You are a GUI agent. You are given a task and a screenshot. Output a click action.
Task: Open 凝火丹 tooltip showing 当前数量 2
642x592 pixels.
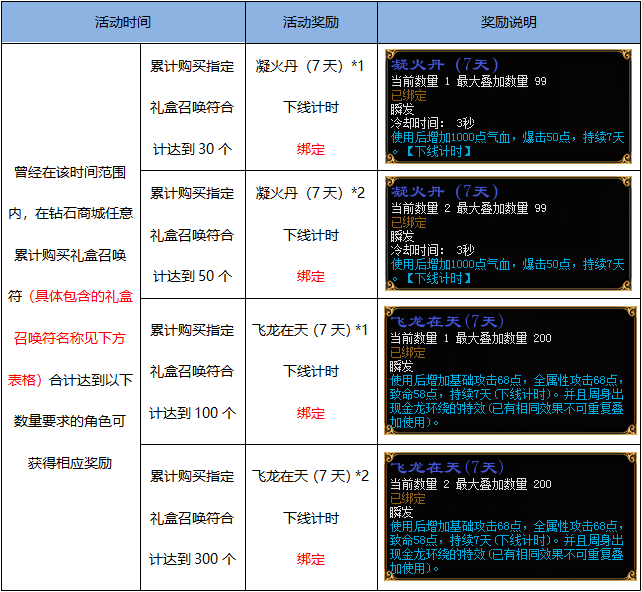[x=509, y=234]
